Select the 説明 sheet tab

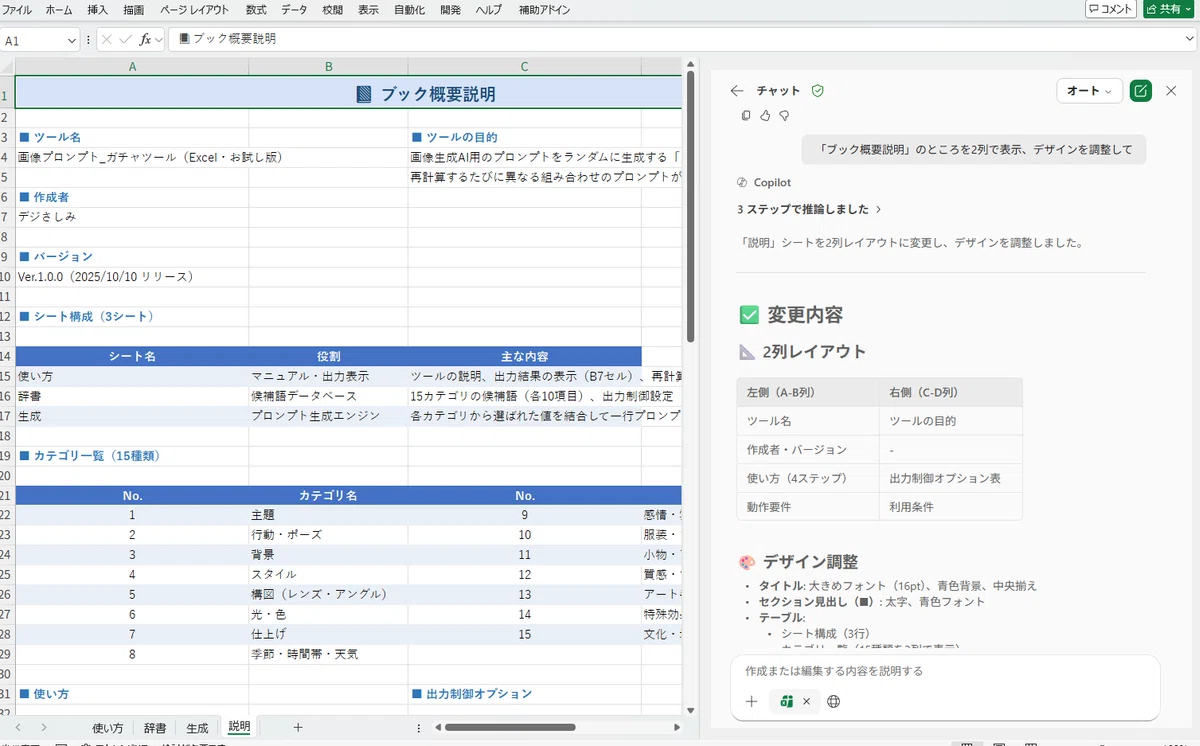click(x=240, y=727)
